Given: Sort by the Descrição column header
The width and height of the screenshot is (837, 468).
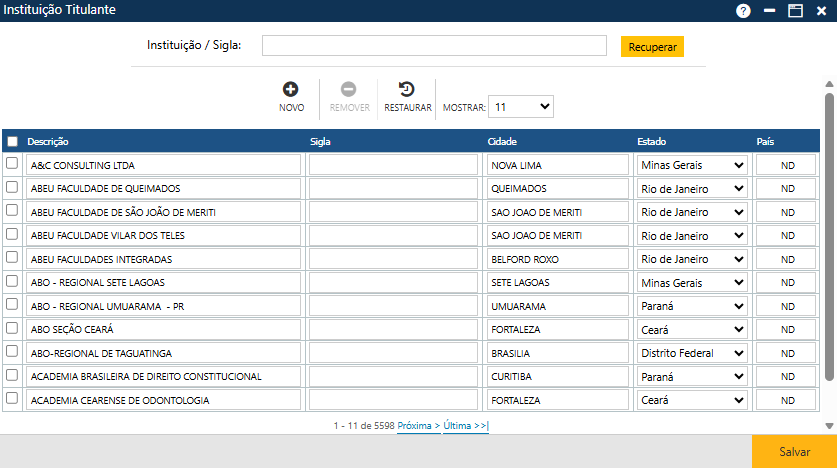Looking at the screenshot, I should 48,141.
